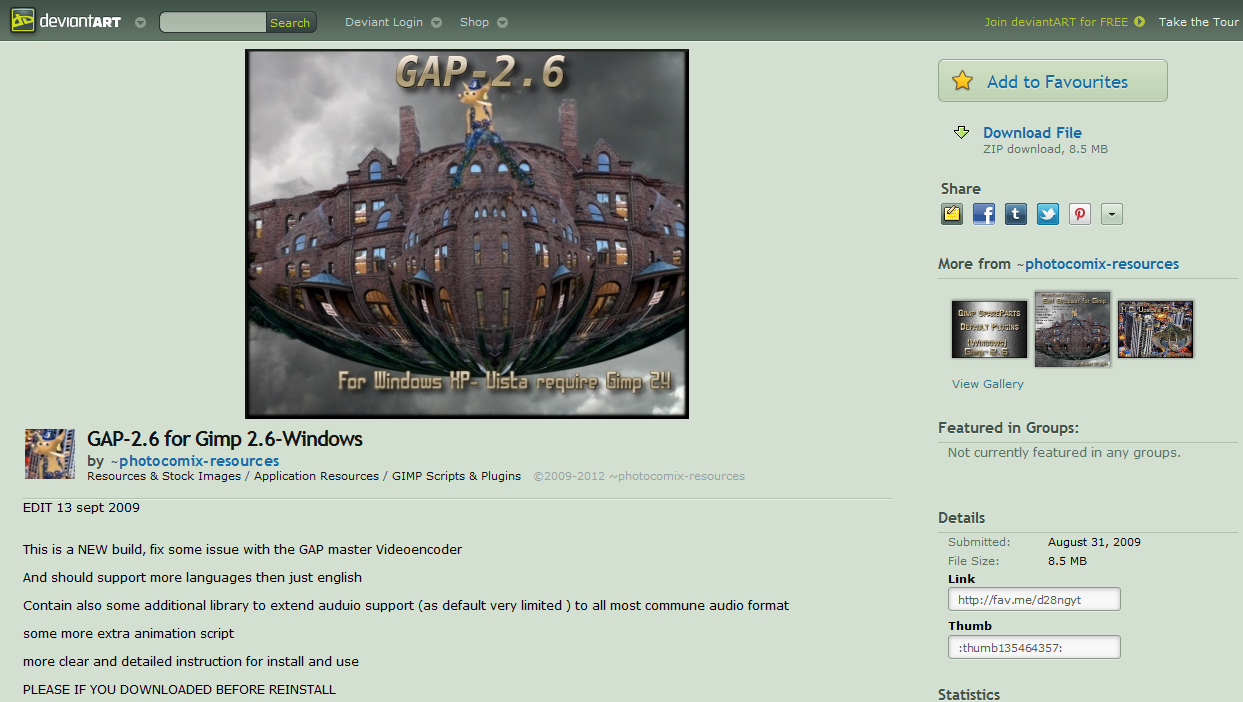This screenshot has height=702, width=1243.
Task: Share on Tumblr icon
Action: coord(1016,213)
